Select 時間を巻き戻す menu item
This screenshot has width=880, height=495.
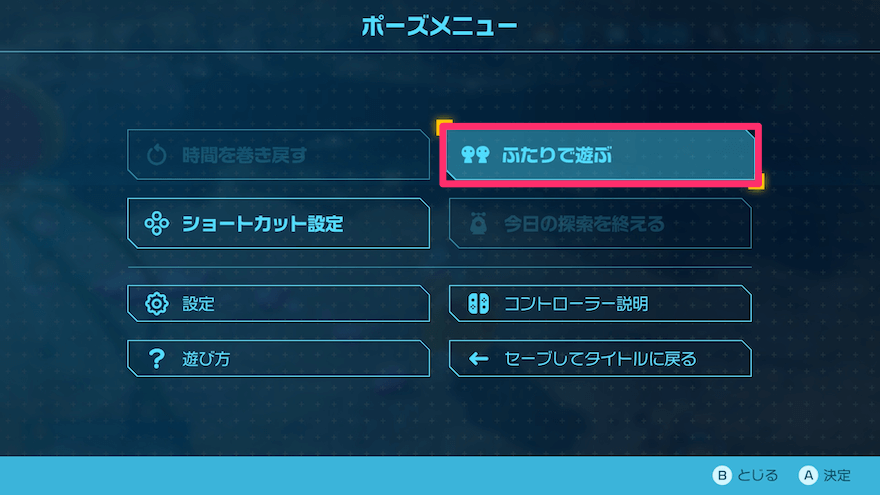(278, 155)
